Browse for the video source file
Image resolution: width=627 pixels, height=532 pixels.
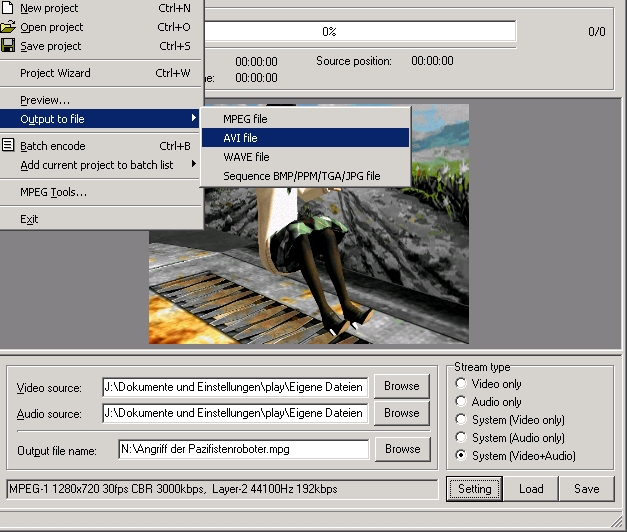[402, 386]
